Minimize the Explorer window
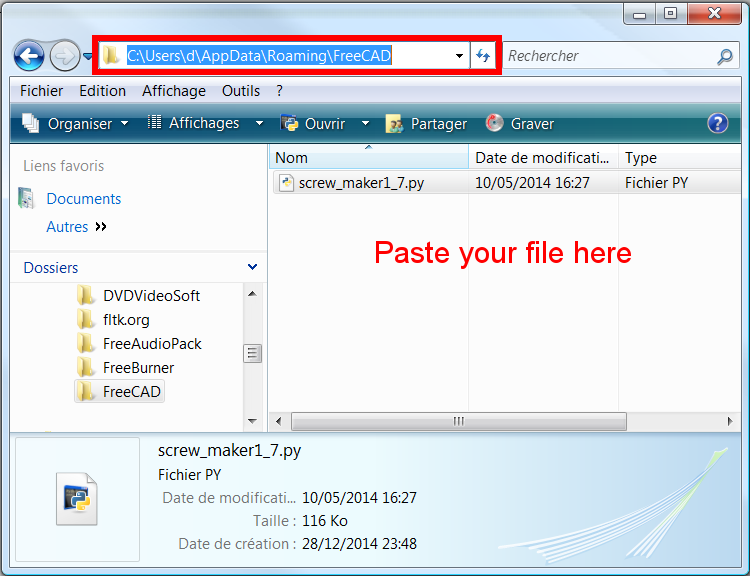750x576 pixels. point(639,14)
